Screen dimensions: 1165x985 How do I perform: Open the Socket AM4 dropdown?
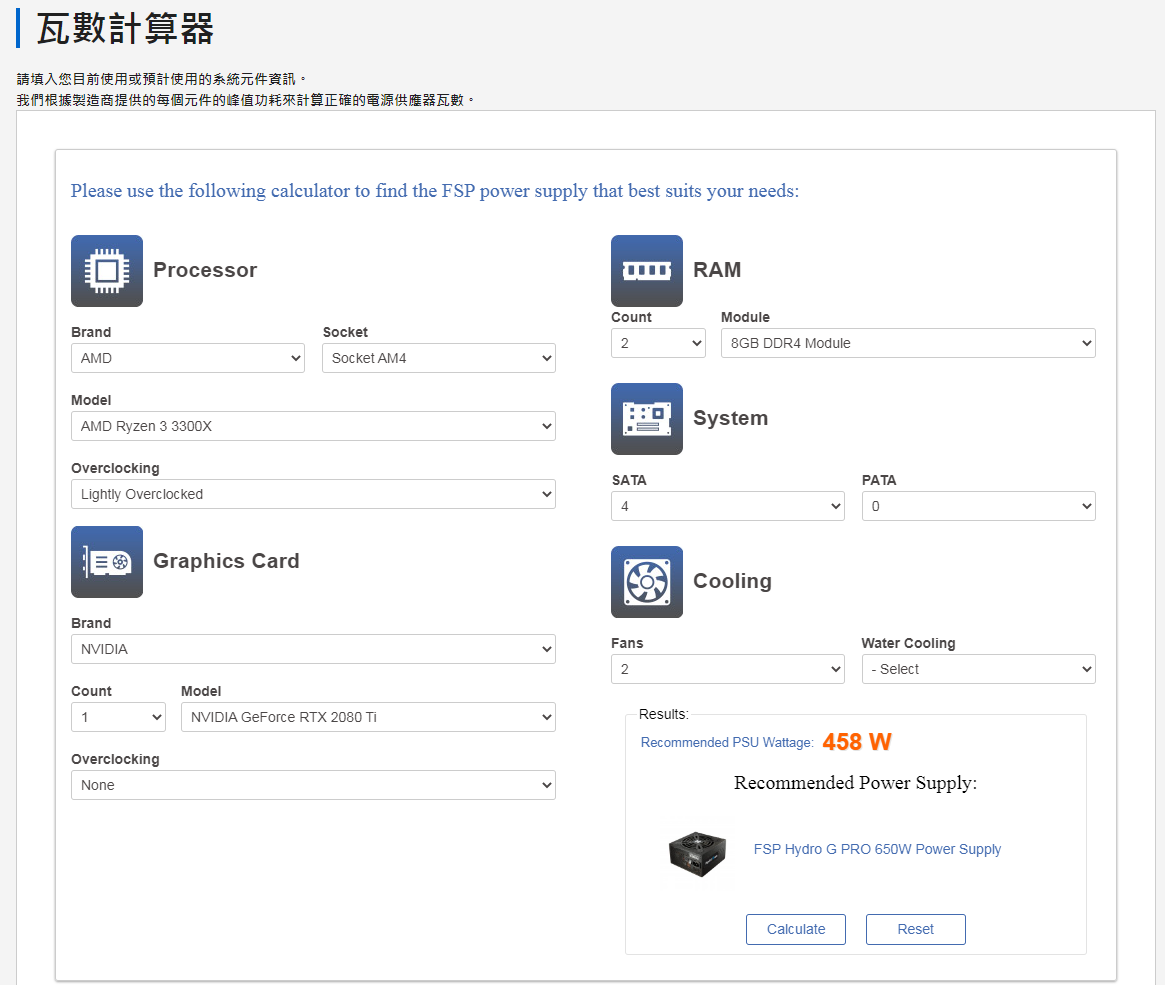coord(439,358)
